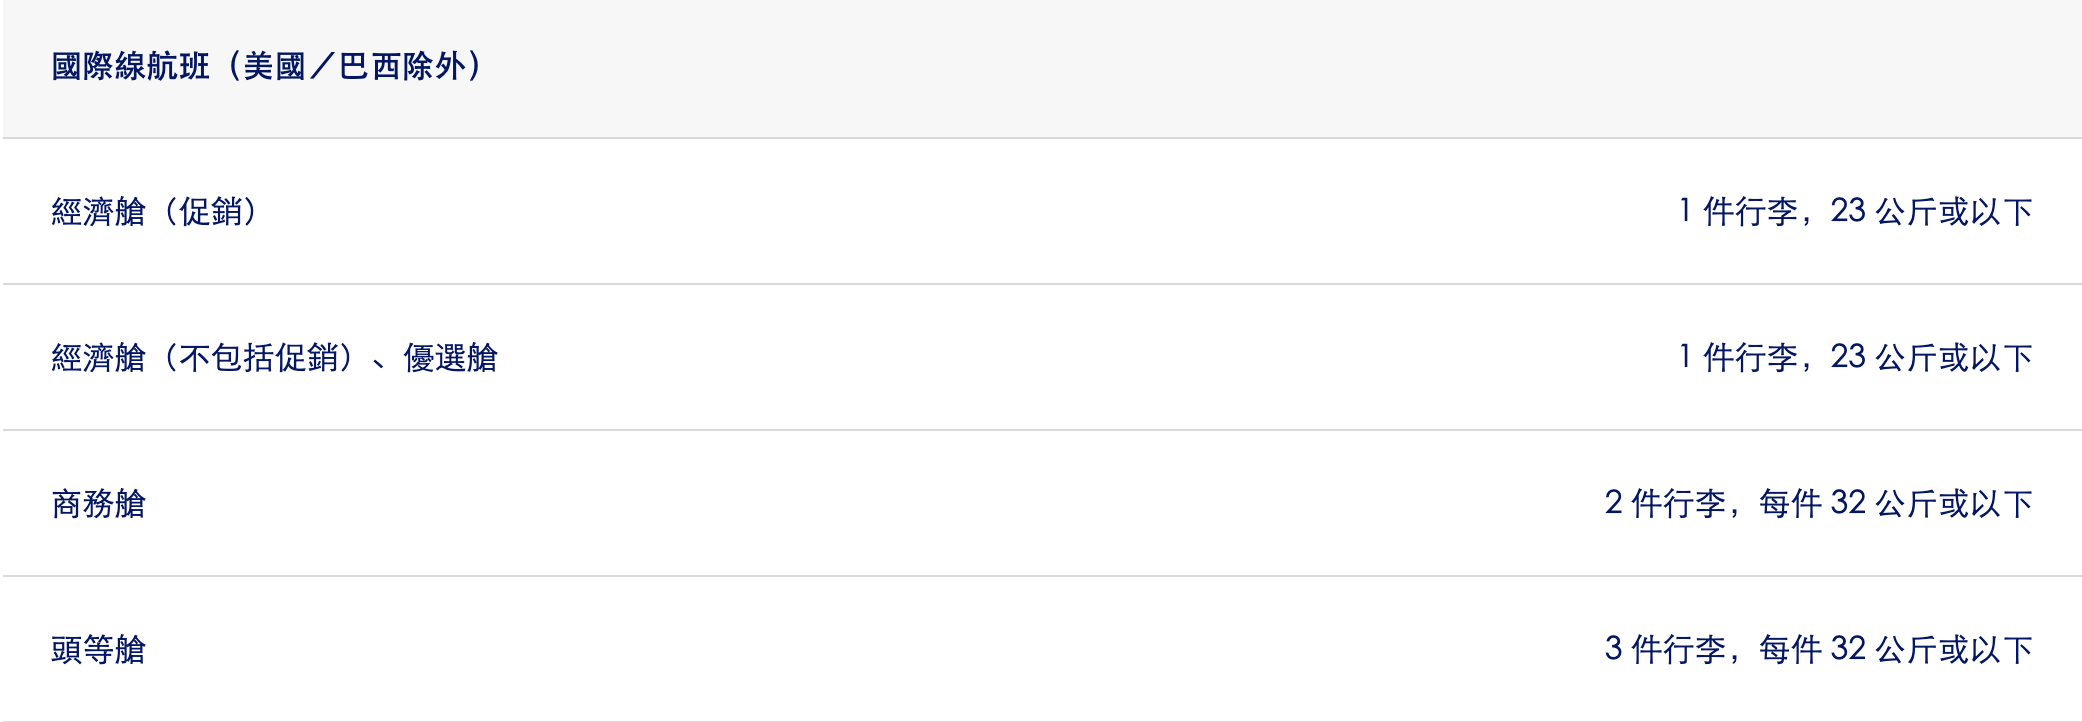The height and width of the screenshot is (722, 2082).
Task: Click 每件 32 公斤或以下 in the 頭等艙 row
Action: [x=1895, y=650]
